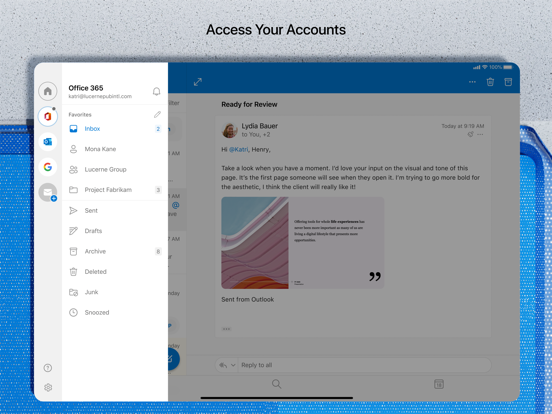This screenshot has height=414, width=552.
Task: Click the sender name Lydia Bauer
Action: coord(259,126)
